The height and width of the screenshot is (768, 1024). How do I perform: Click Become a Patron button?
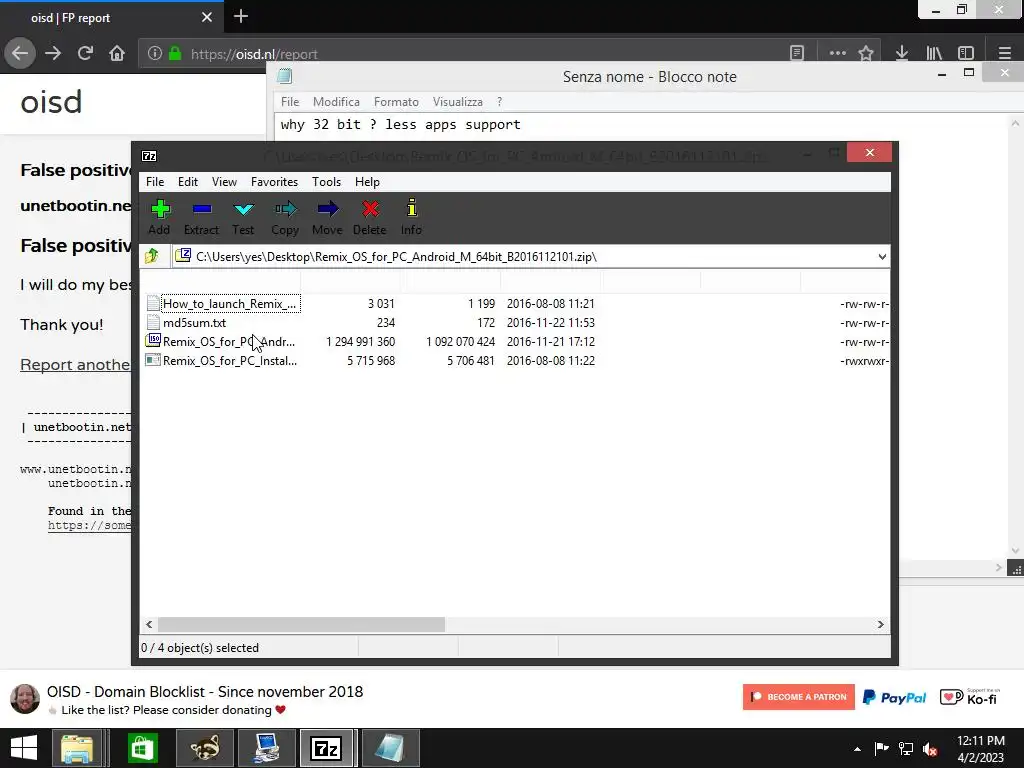tap(799, 697)
